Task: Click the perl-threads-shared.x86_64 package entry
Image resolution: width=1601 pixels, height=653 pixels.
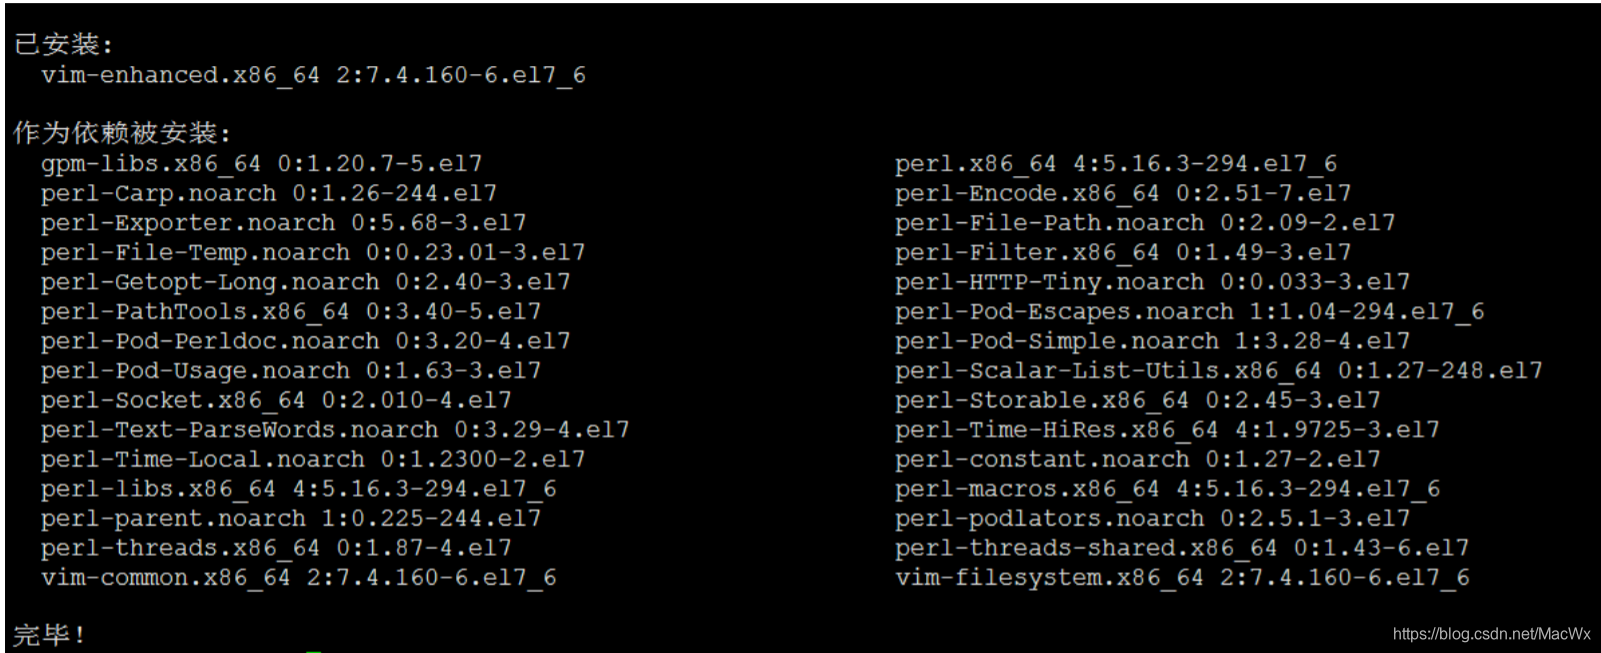Action: (1181, 548)
